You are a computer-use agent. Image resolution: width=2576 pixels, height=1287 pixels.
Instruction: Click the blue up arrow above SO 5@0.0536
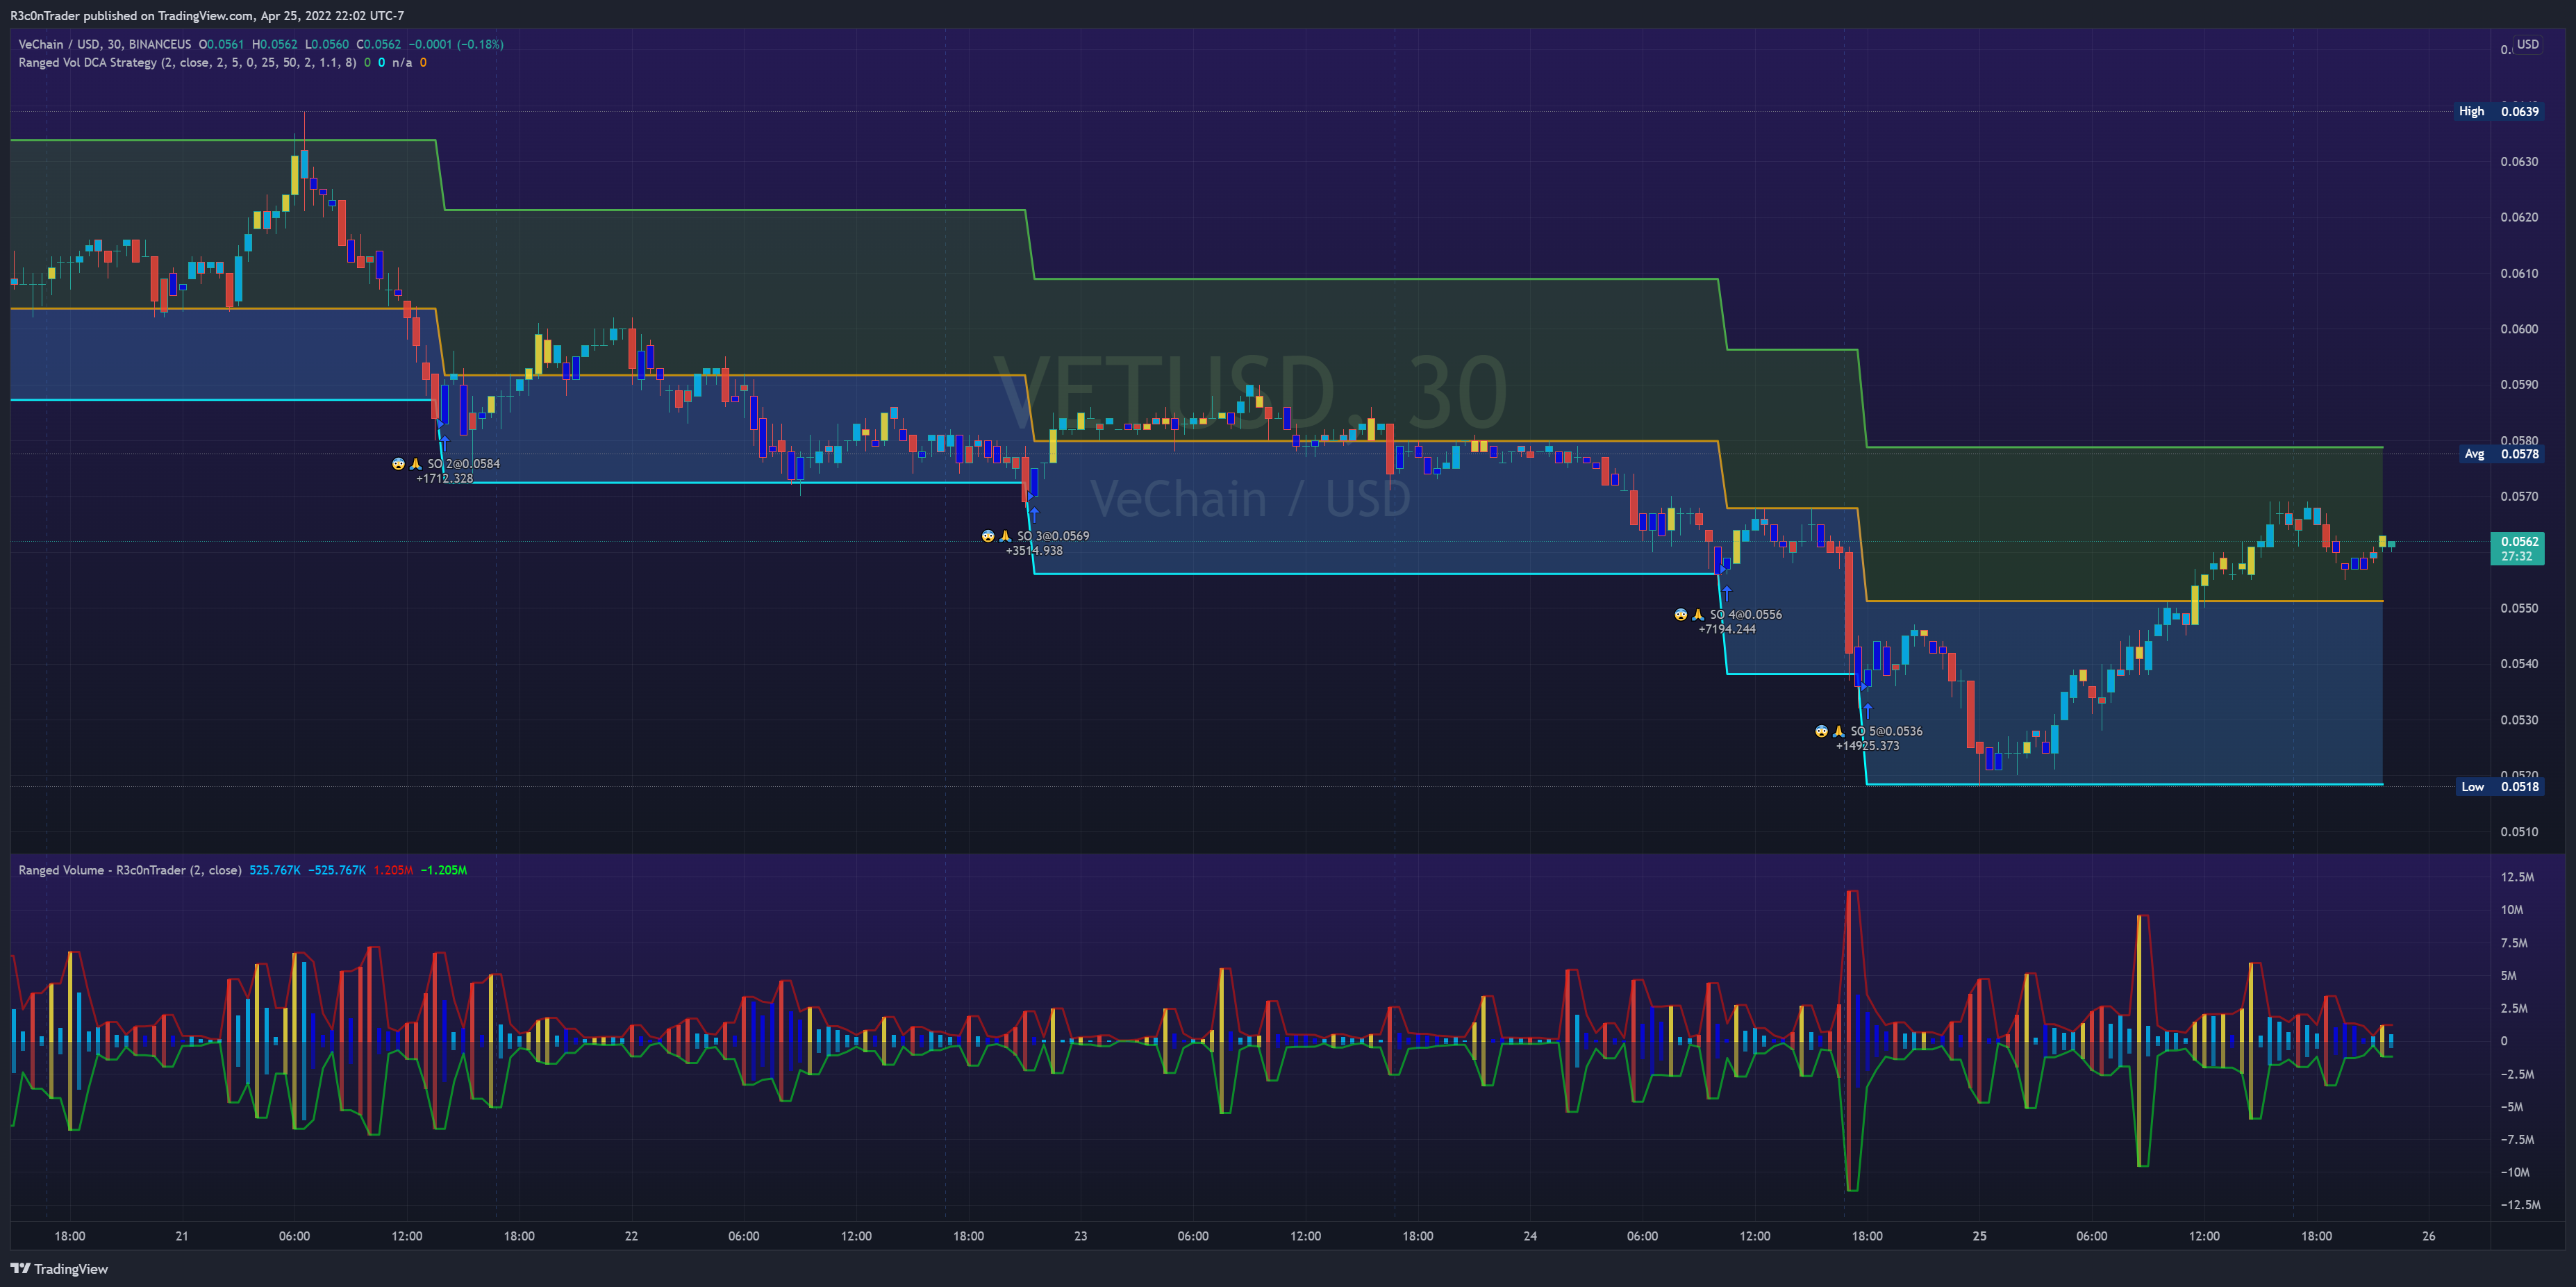point(1867,710)
